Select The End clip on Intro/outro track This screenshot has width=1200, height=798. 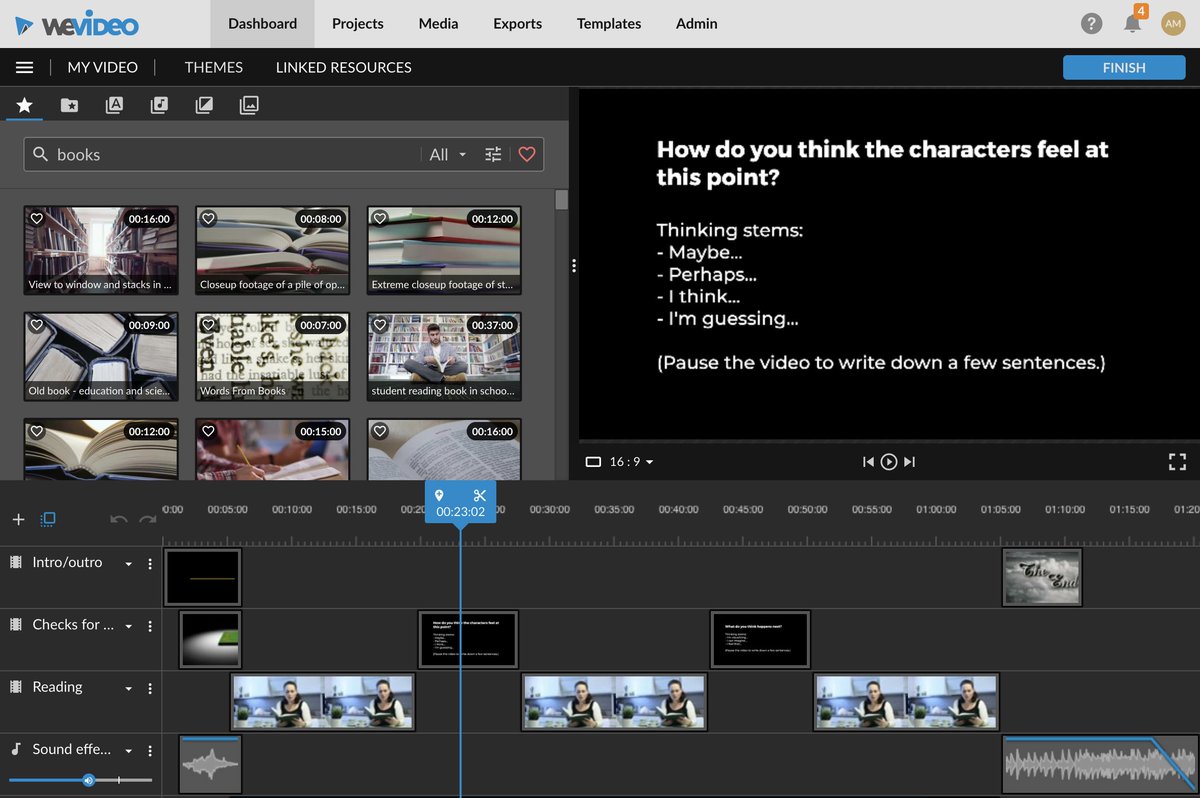point(1042,577)
